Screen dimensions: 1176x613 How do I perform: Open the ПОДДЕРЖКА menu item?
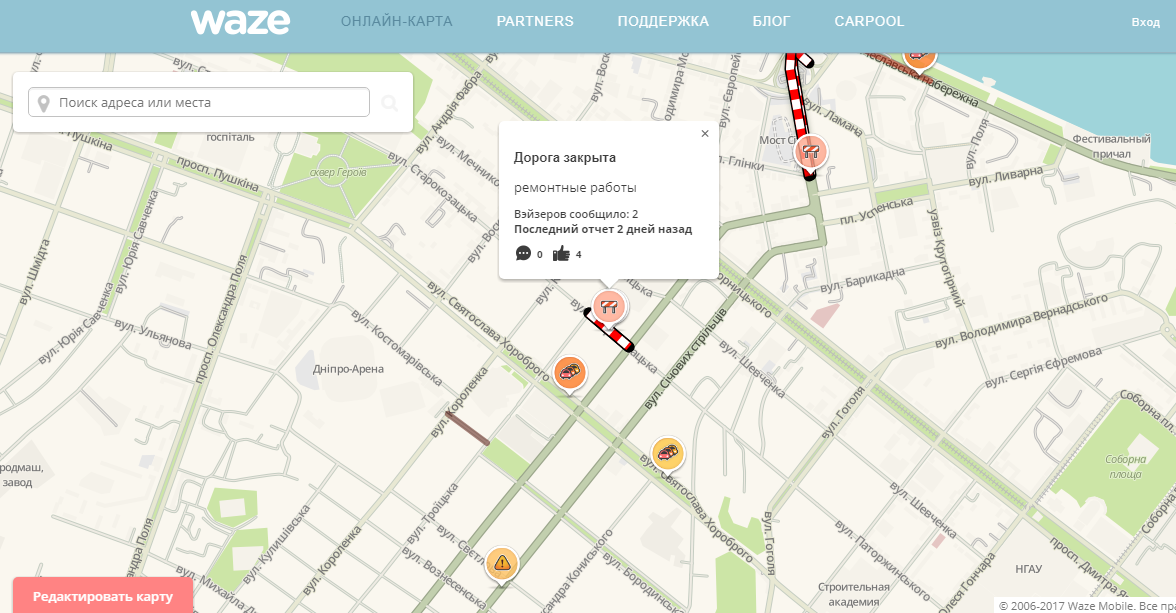[663, 21]
